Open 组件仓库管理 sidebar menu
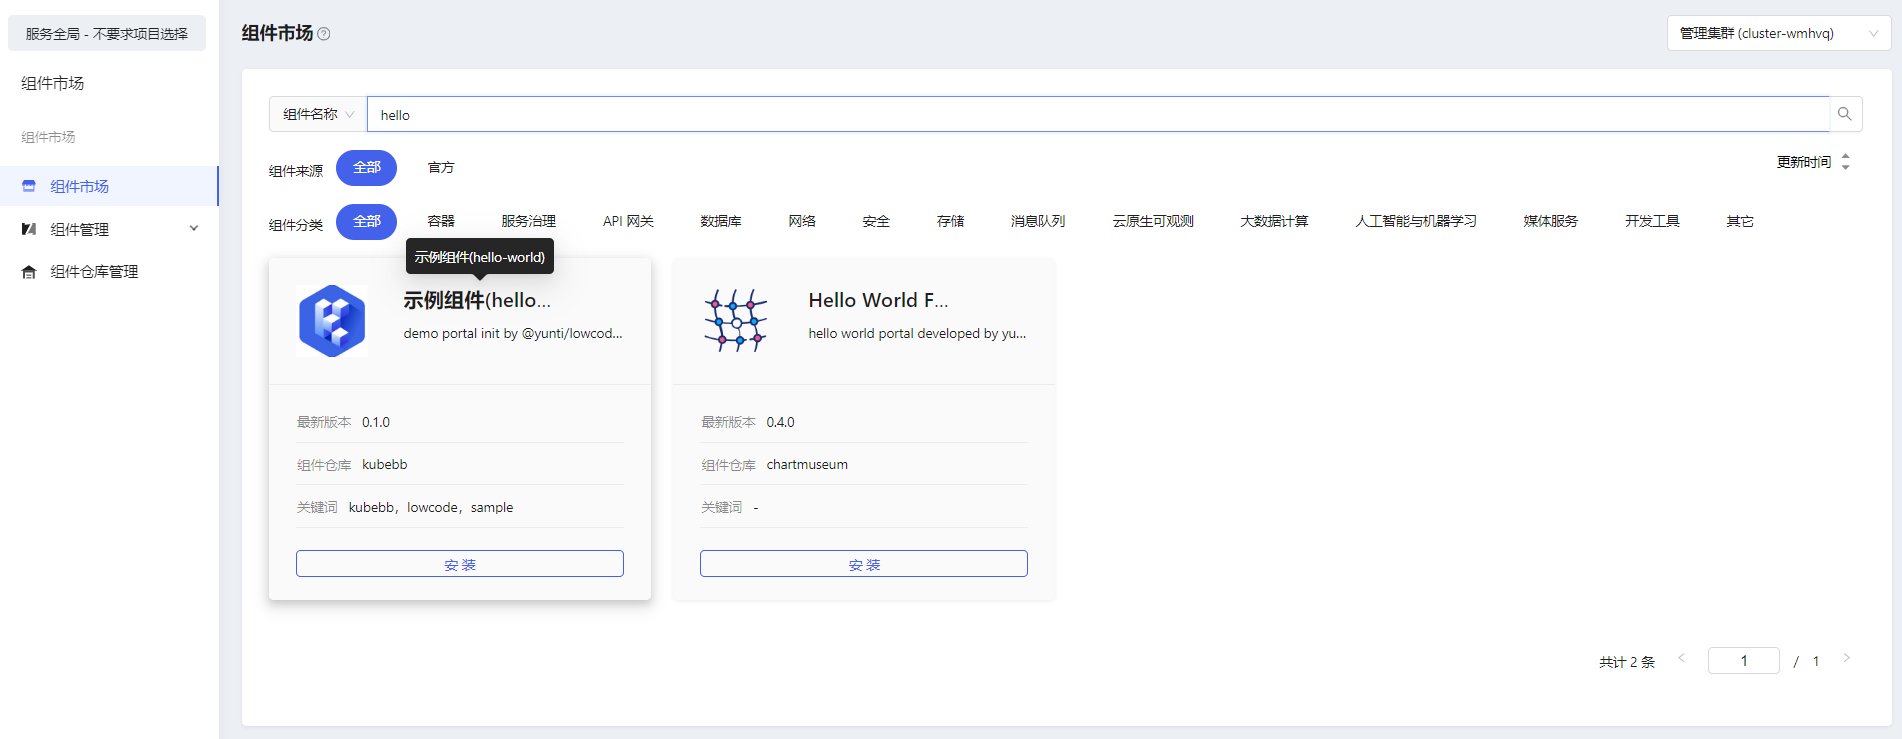Image resolution: width=1902 pixels, height=739 pixels. pos(109,272)
